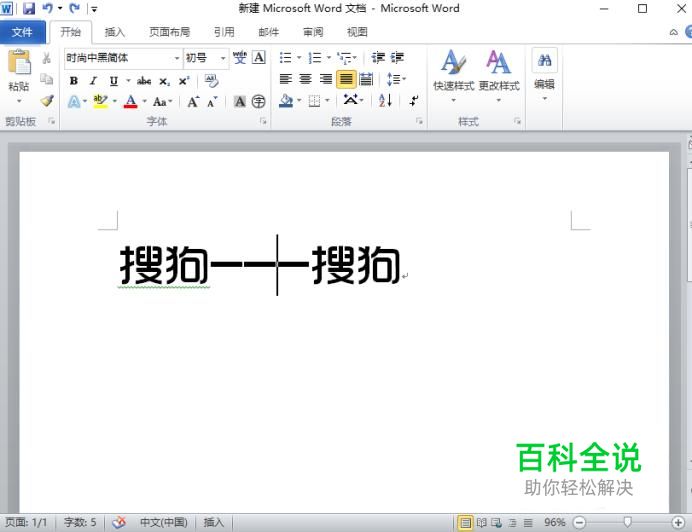Screen dimensions: 692x532
Task: Expand the bullets list dropdown arrow
Action: coord(299,58)
